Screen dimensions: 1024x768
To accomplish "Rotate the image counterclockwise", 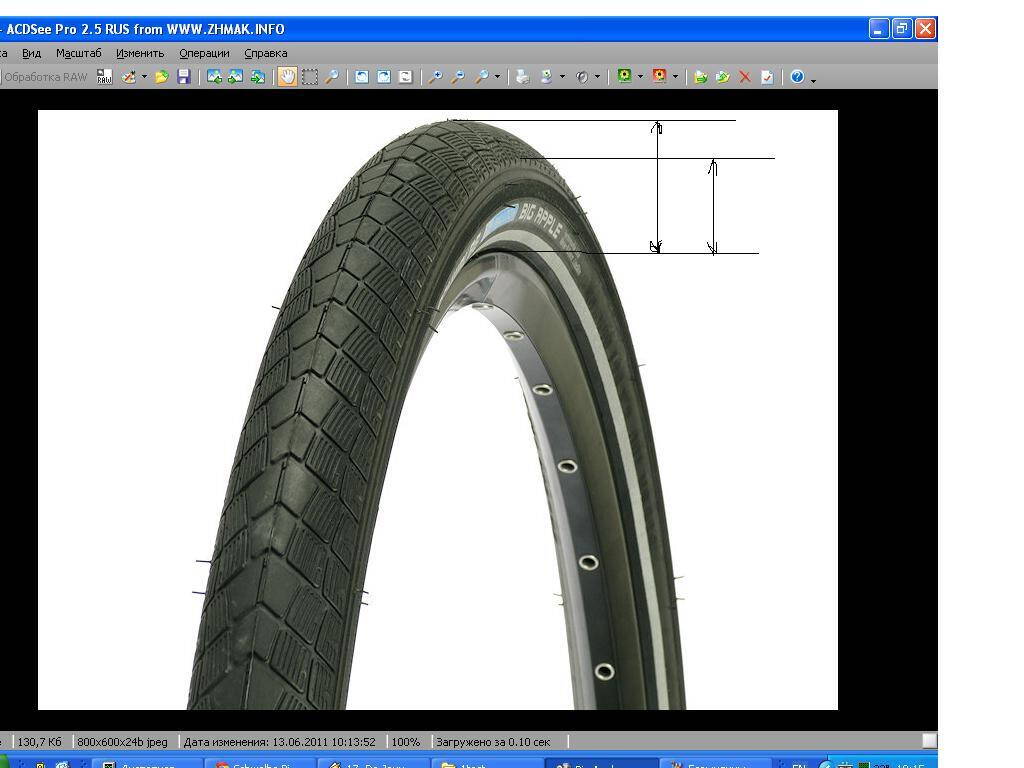I will [361, 77].
